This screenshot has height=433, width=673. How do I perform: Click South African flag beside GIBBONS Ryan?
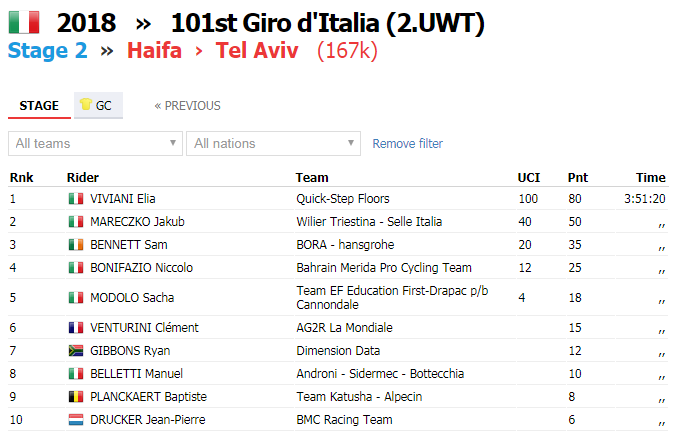click(76, 351)
